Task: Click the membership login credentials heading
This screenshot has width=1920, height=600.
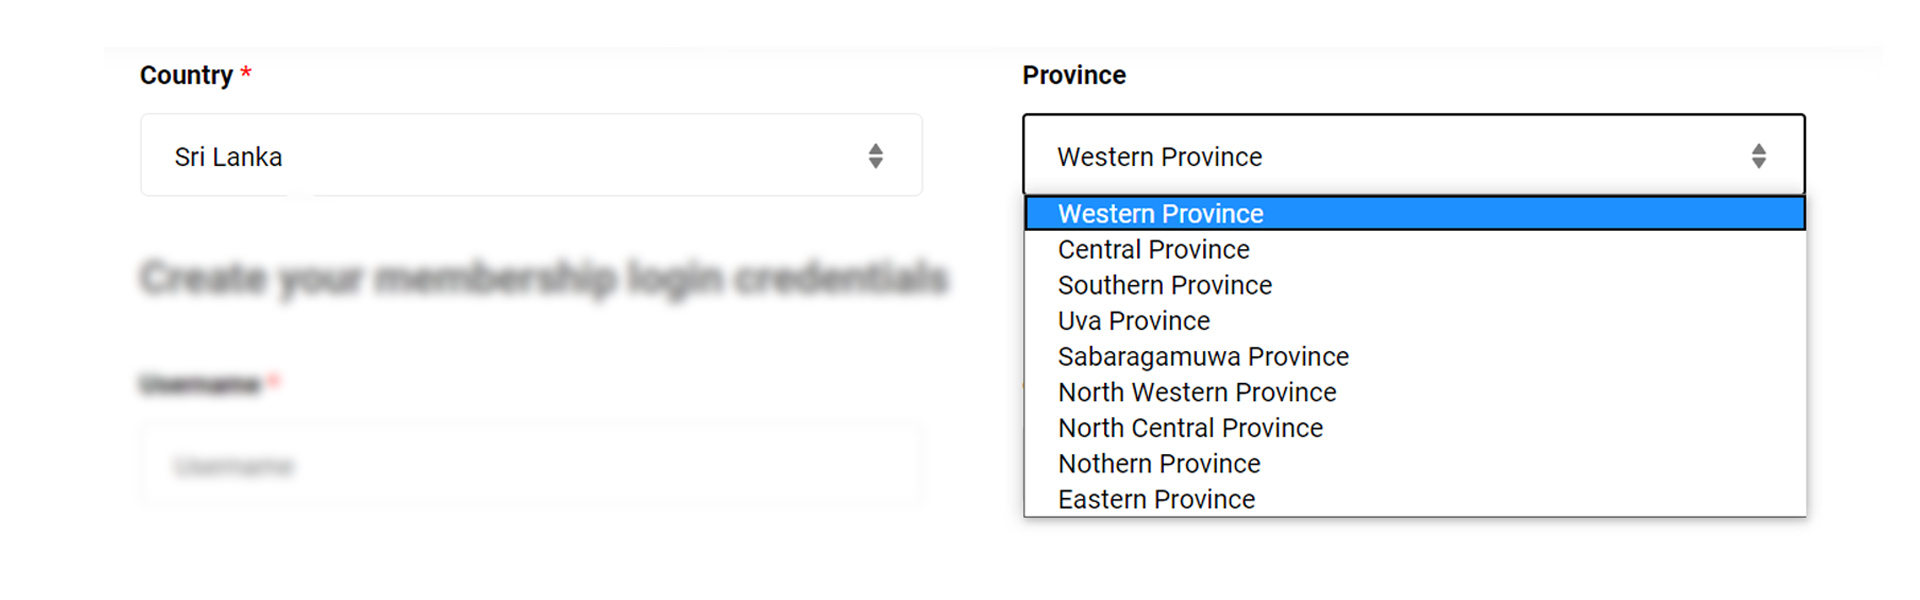Action: click(544, 279)
